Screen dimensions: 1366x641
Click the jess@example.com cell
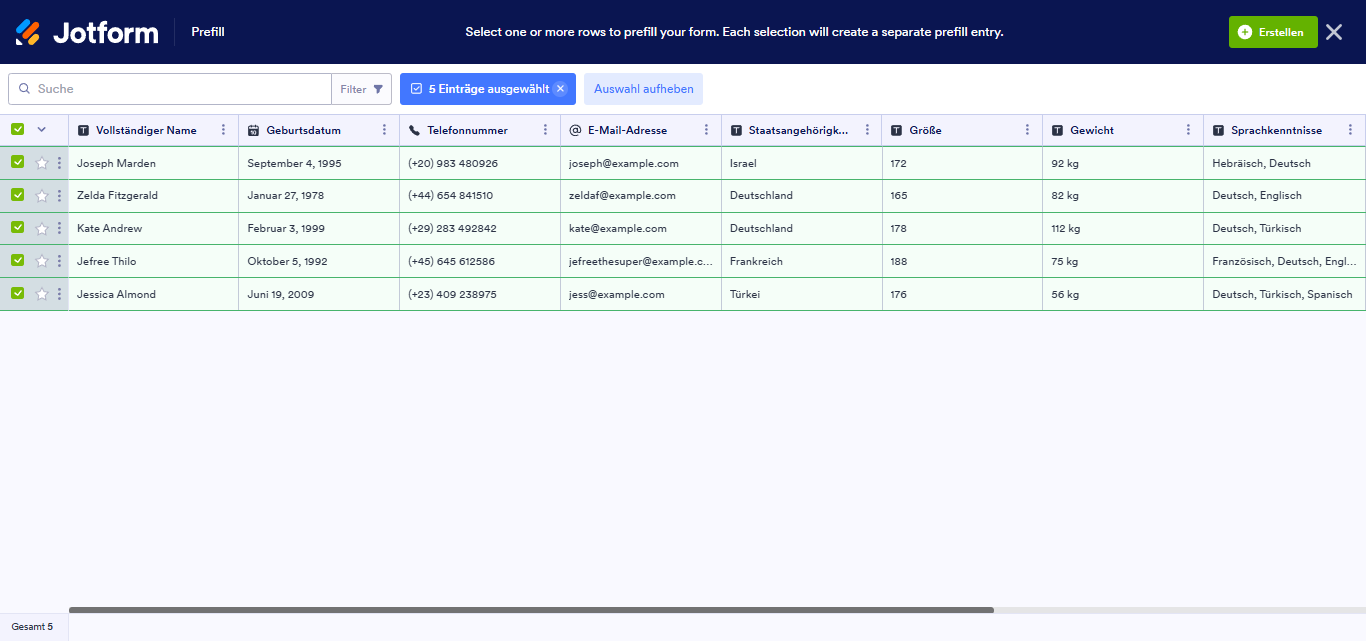point(641,294)
